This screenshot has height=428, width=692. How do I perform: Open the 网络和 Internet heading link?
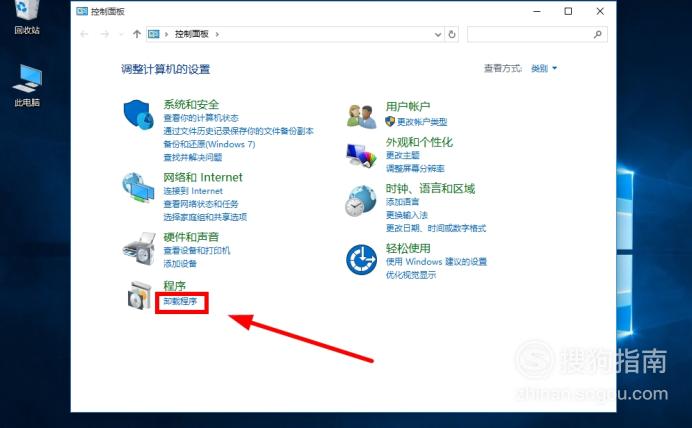click(x=203, y=177)
